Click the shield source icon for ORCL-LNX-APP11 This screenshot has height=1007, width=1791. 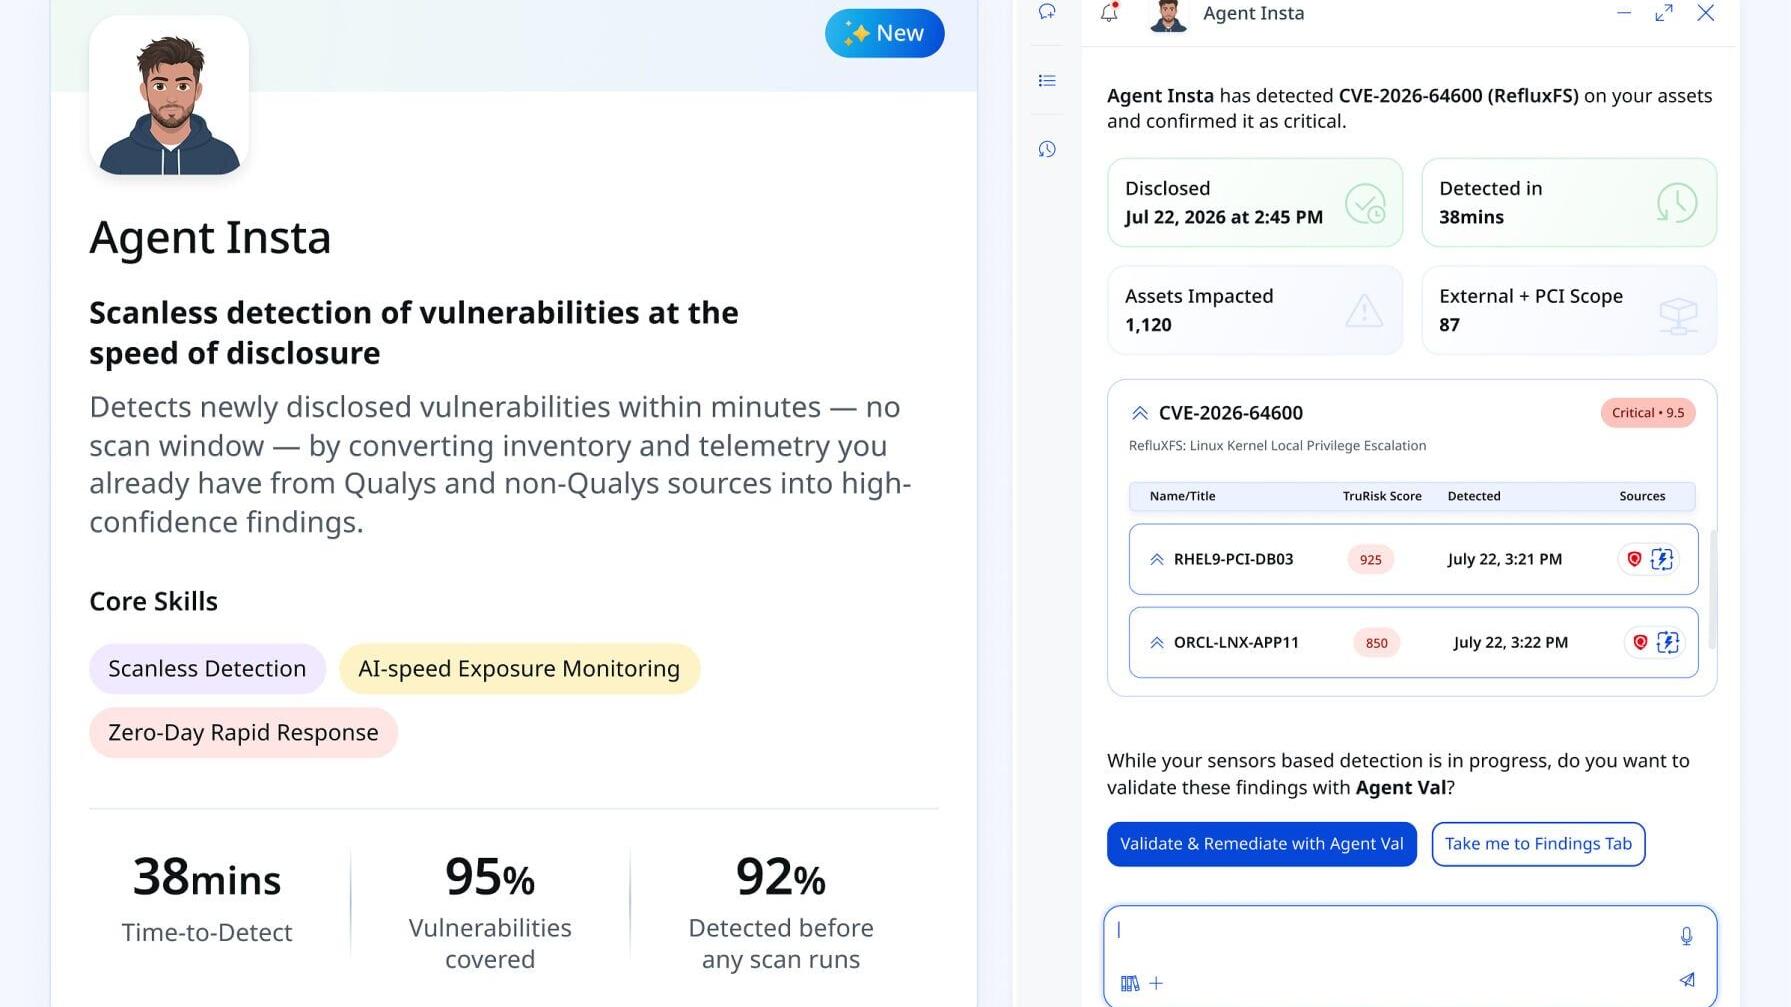(1640, 642)
